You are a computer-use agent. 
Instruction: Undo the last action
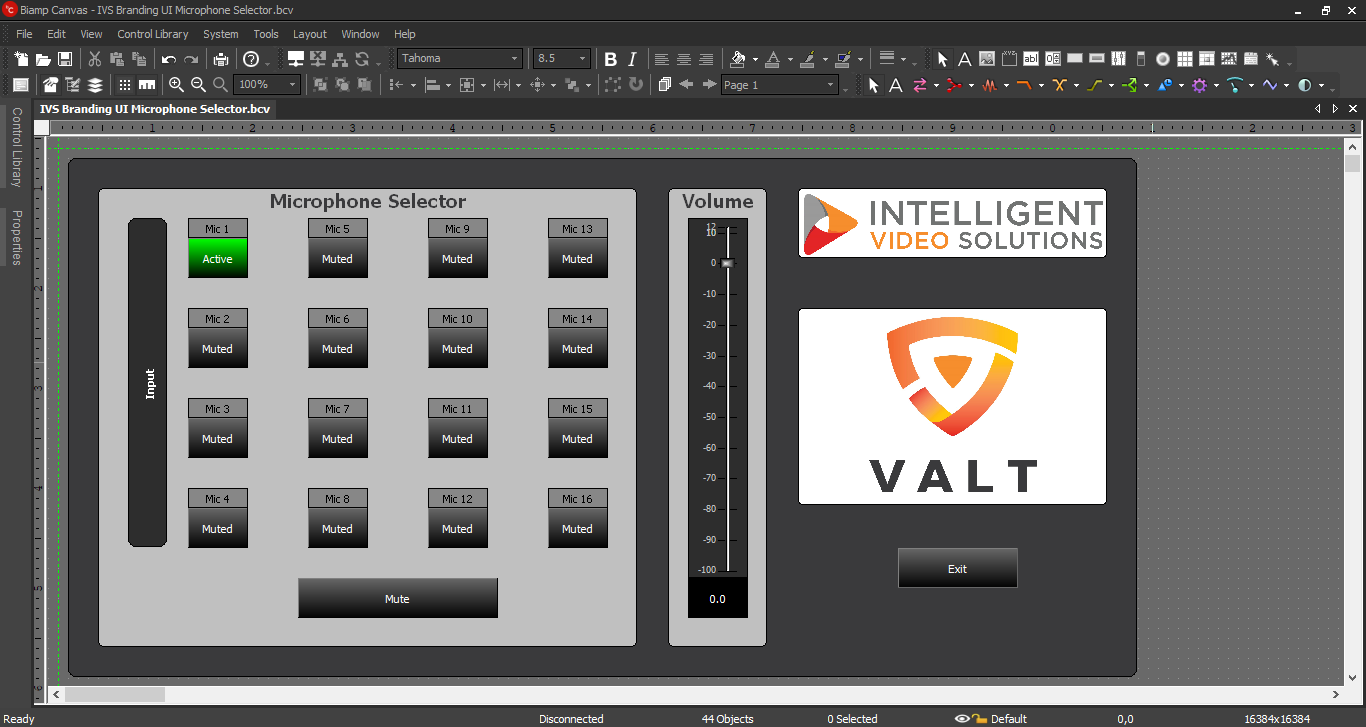[169, 59]
